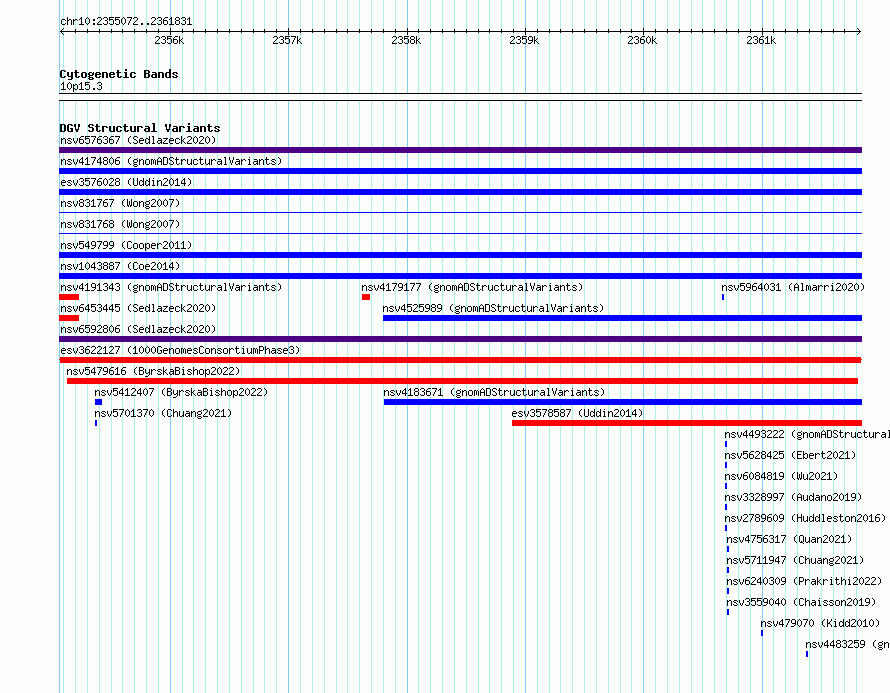Viewport: 890px width, 693px height.
Task: Click the 2358k position on ruler
Action: point(406,40)
